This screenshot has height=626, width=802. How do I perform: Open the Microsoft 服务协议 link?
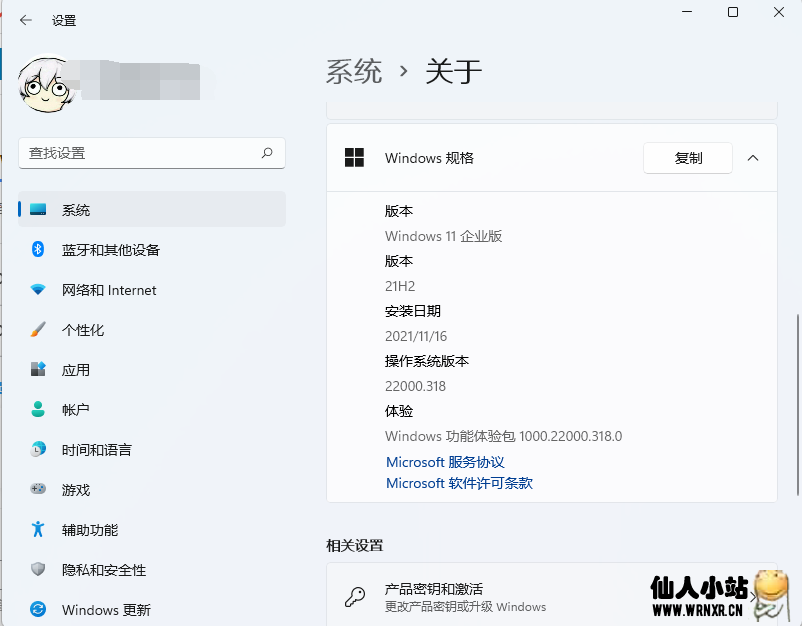[x=445, y=462]
